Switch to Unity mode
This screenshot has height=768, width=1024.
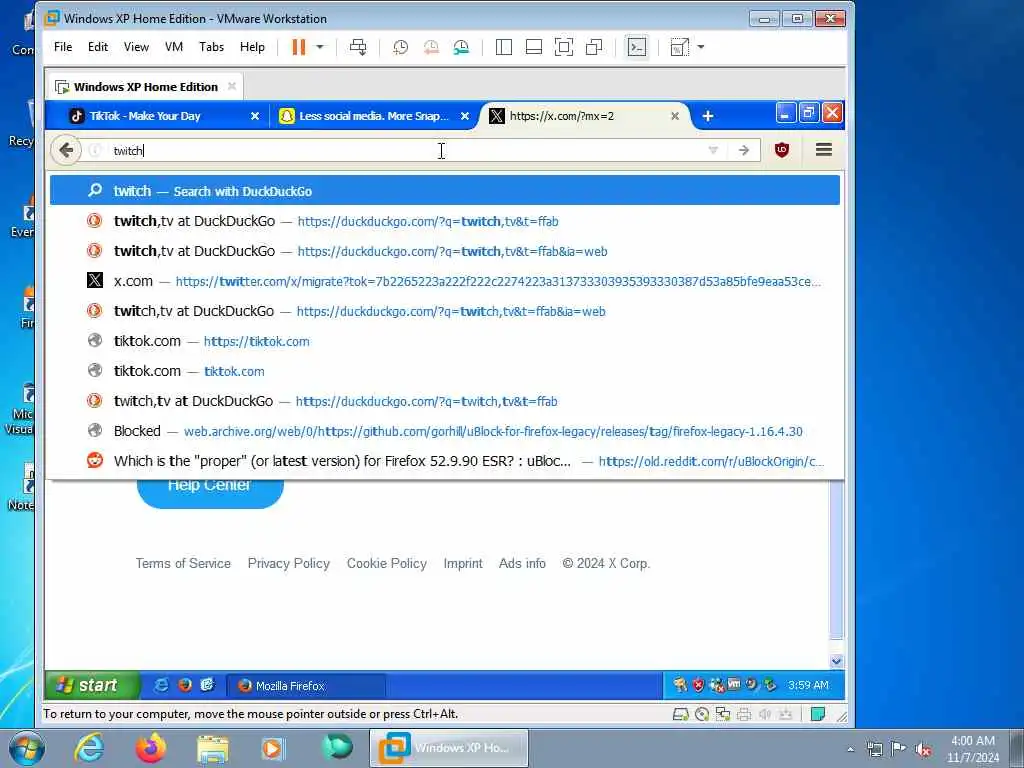[594, 47]
